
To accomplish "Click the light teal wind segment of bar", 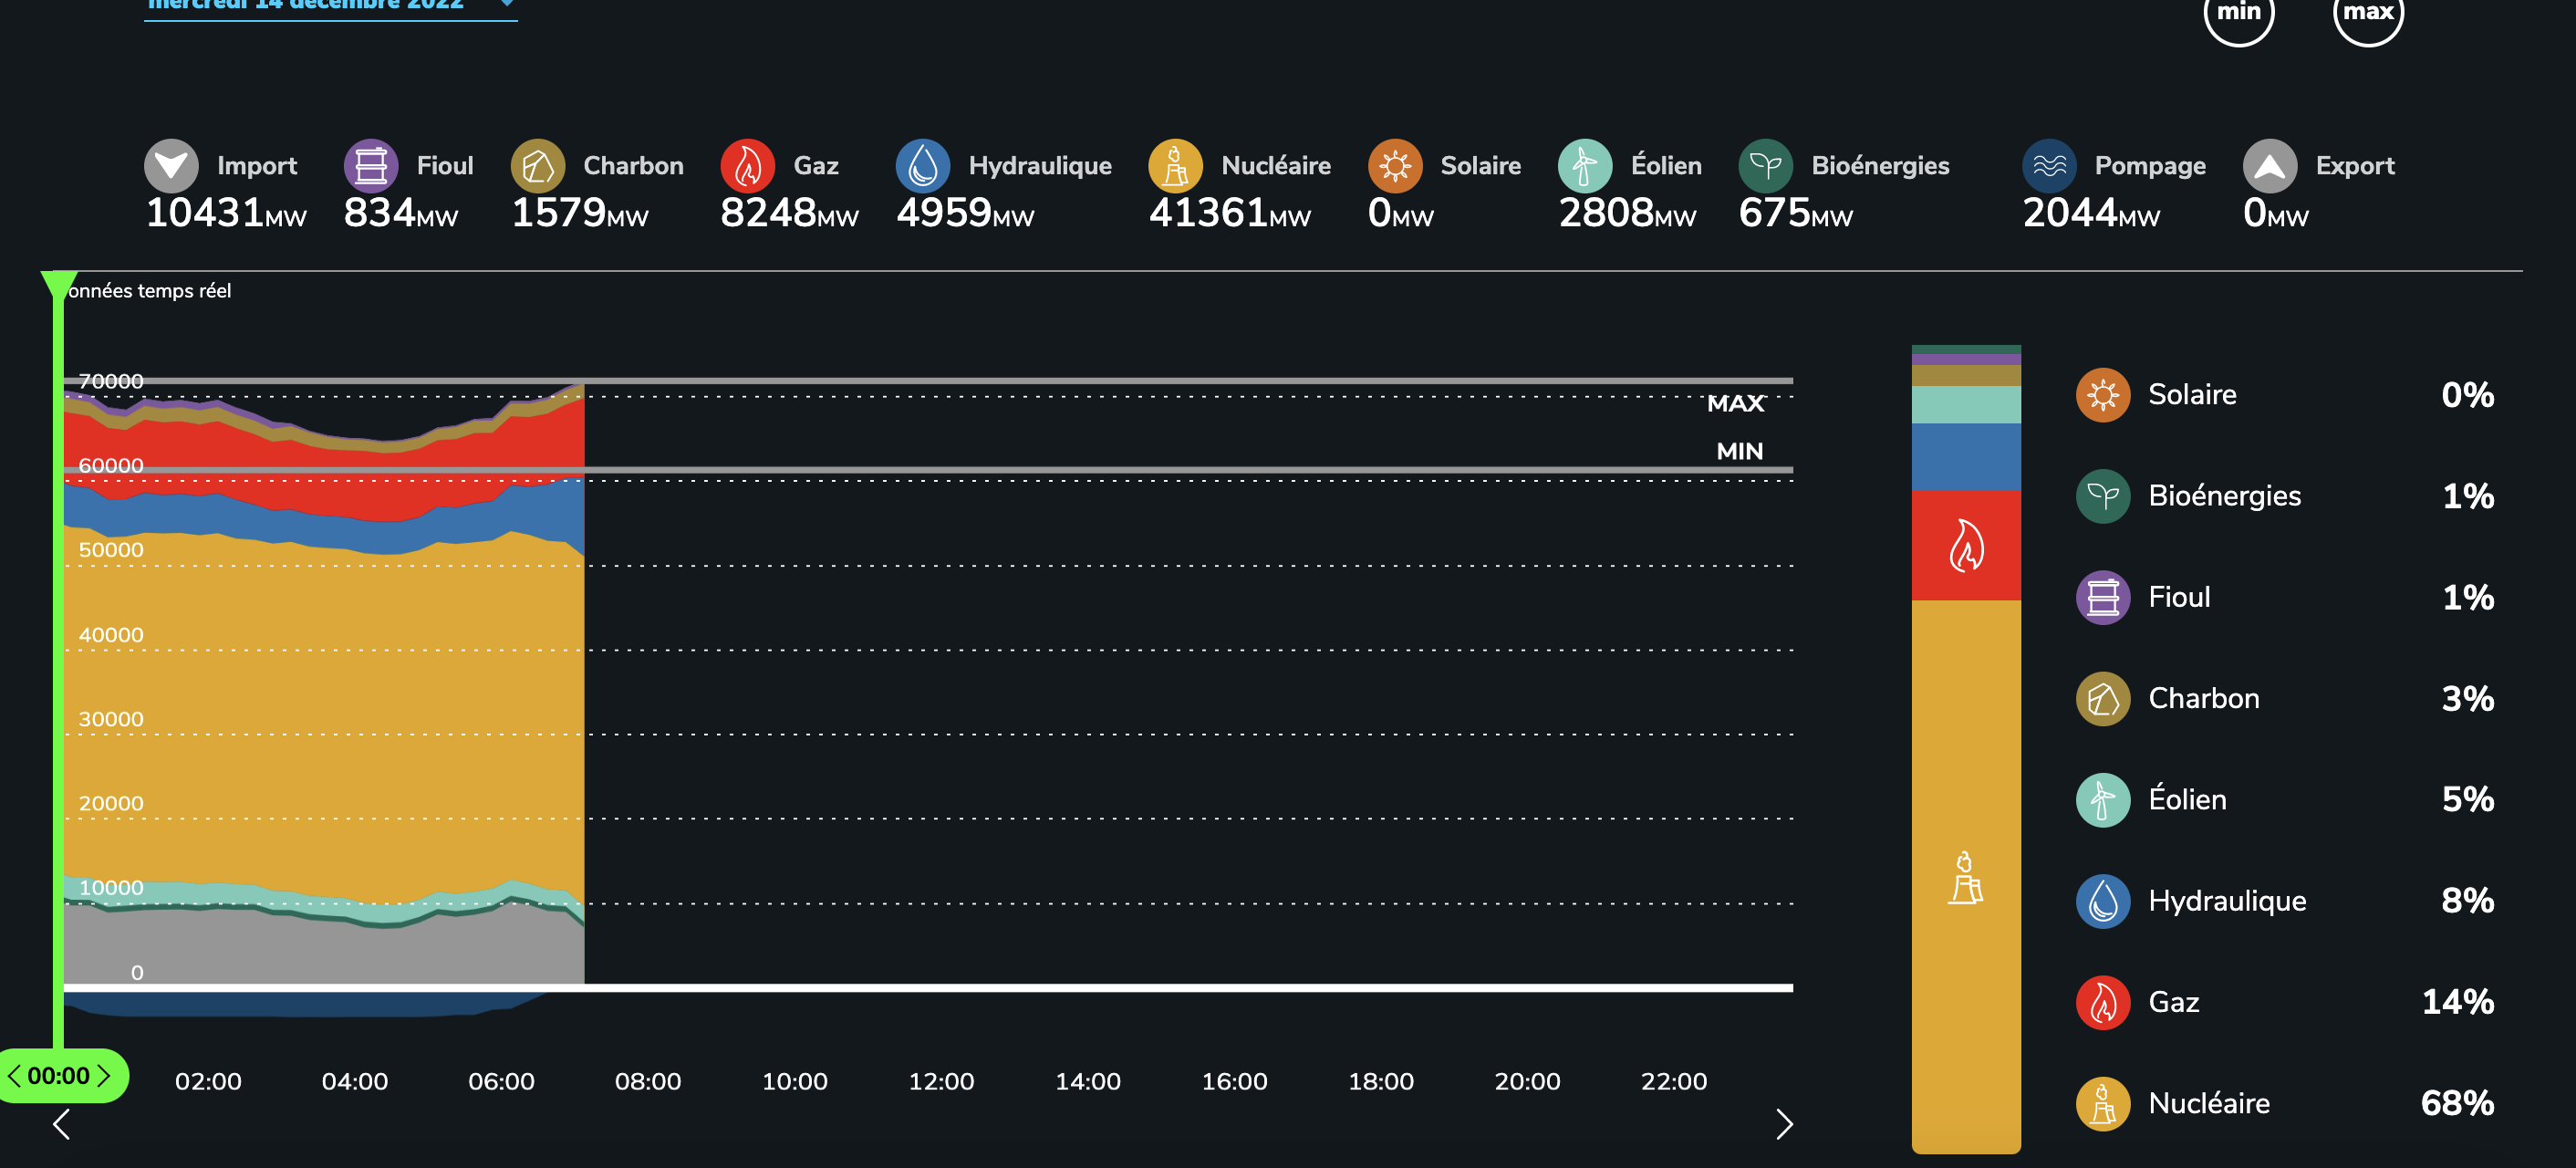I will [1966, 404].
